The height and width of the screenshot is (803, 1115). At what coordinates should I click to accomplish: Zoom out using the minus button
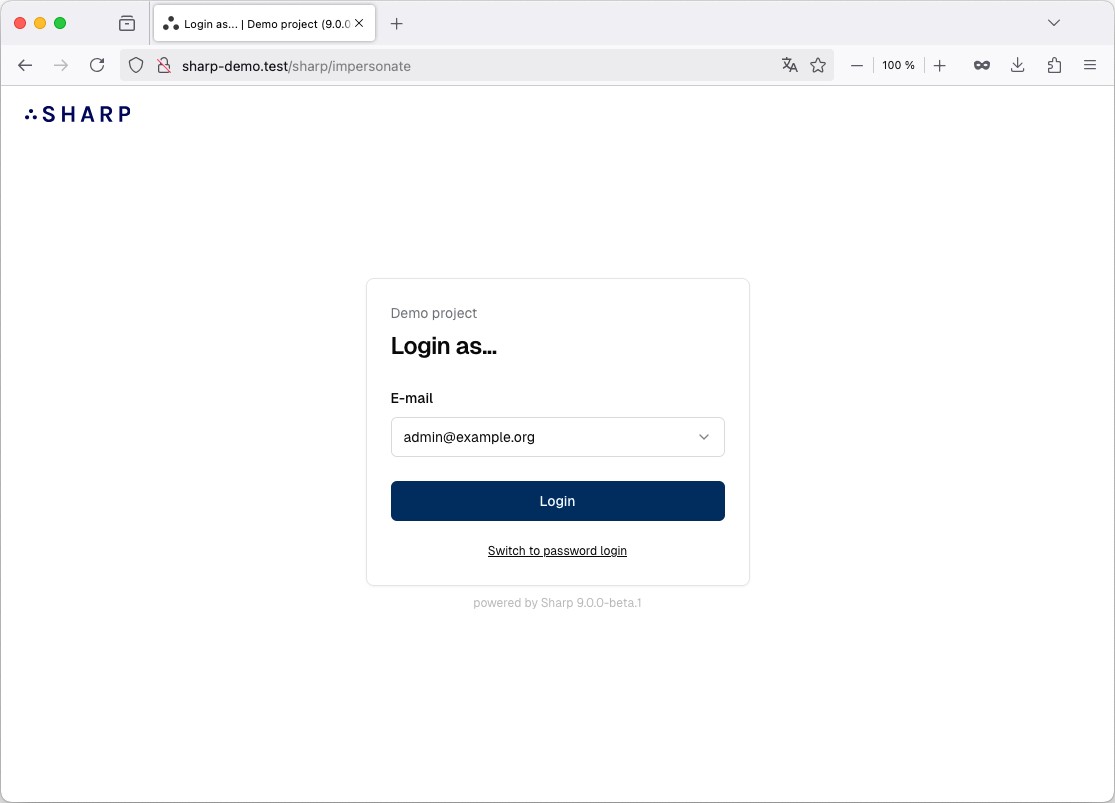(857, 65)
